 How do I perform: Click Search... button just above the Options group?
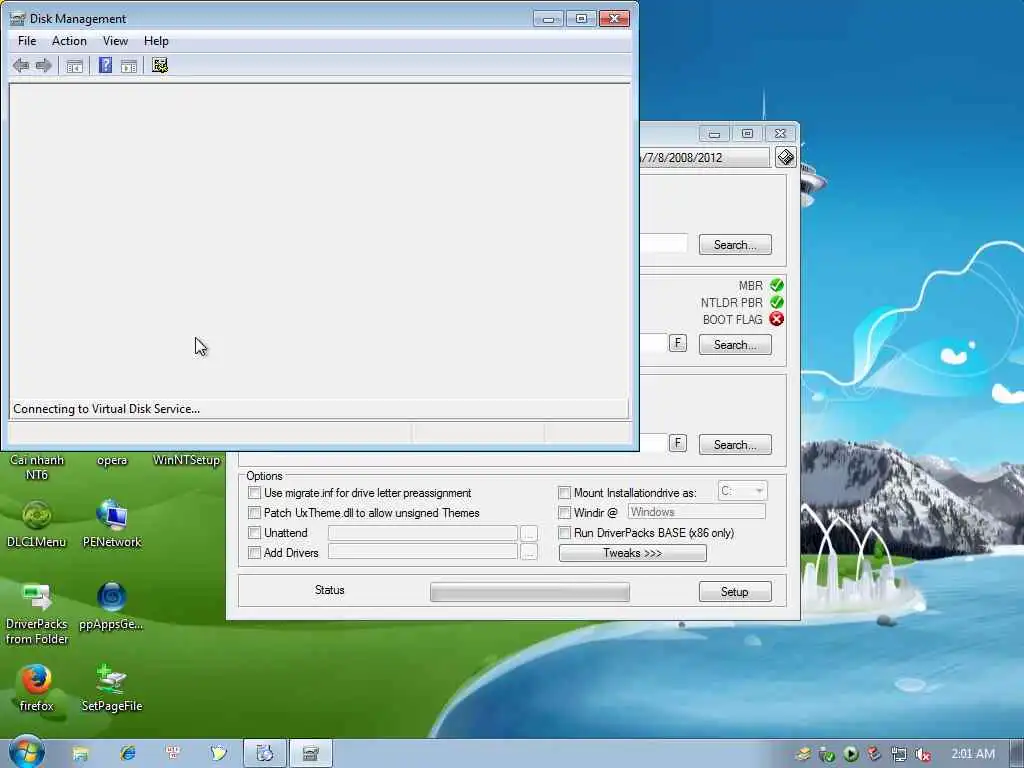click(x=735, y=445)
